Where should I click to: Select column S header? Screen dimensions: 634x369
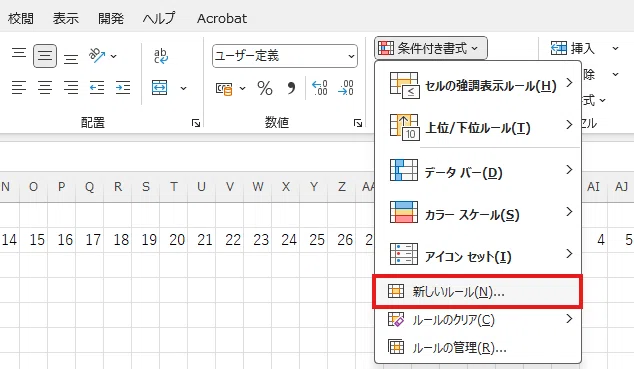click(146, 187)
